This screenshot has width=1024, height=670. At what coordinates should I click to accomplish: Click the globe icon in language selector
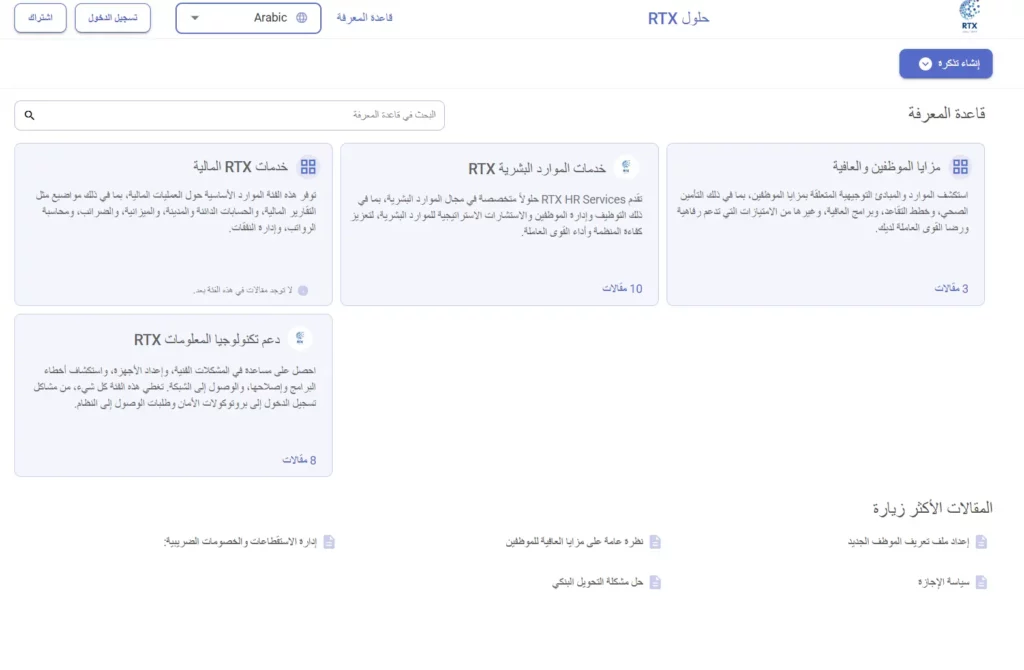coord(302,18)
